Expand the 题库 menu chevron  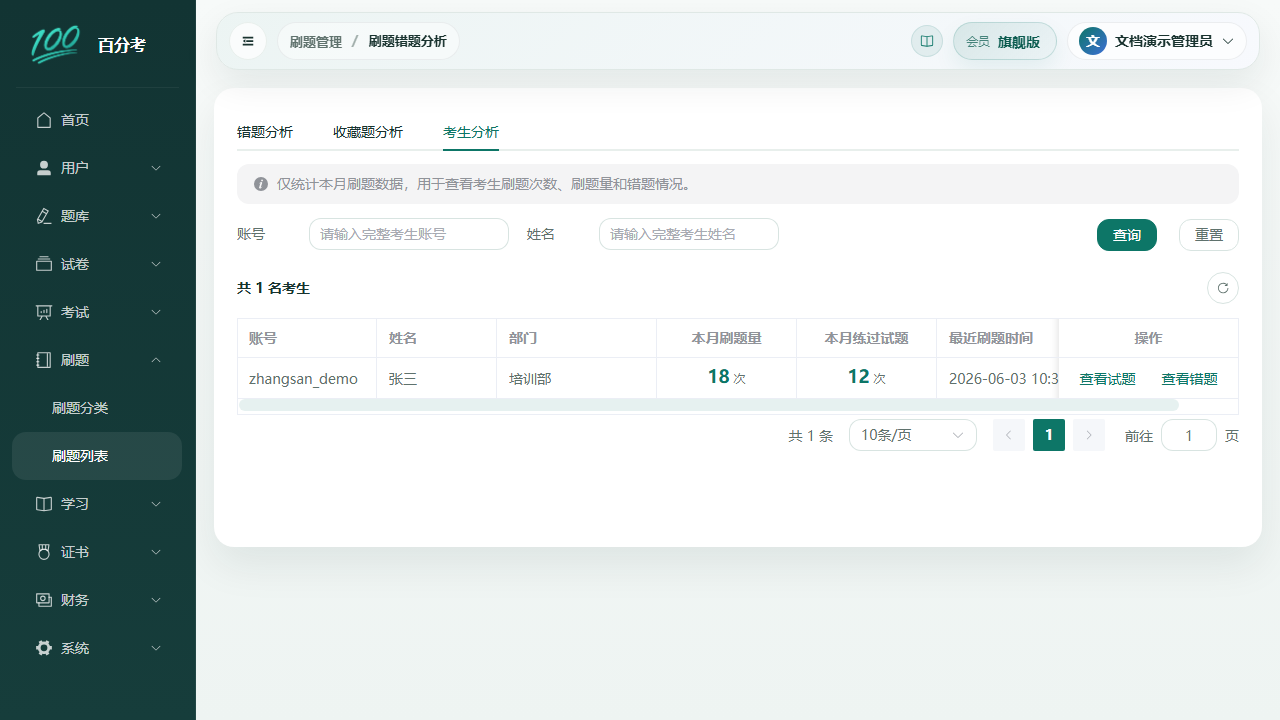click(x=156, y=216)
